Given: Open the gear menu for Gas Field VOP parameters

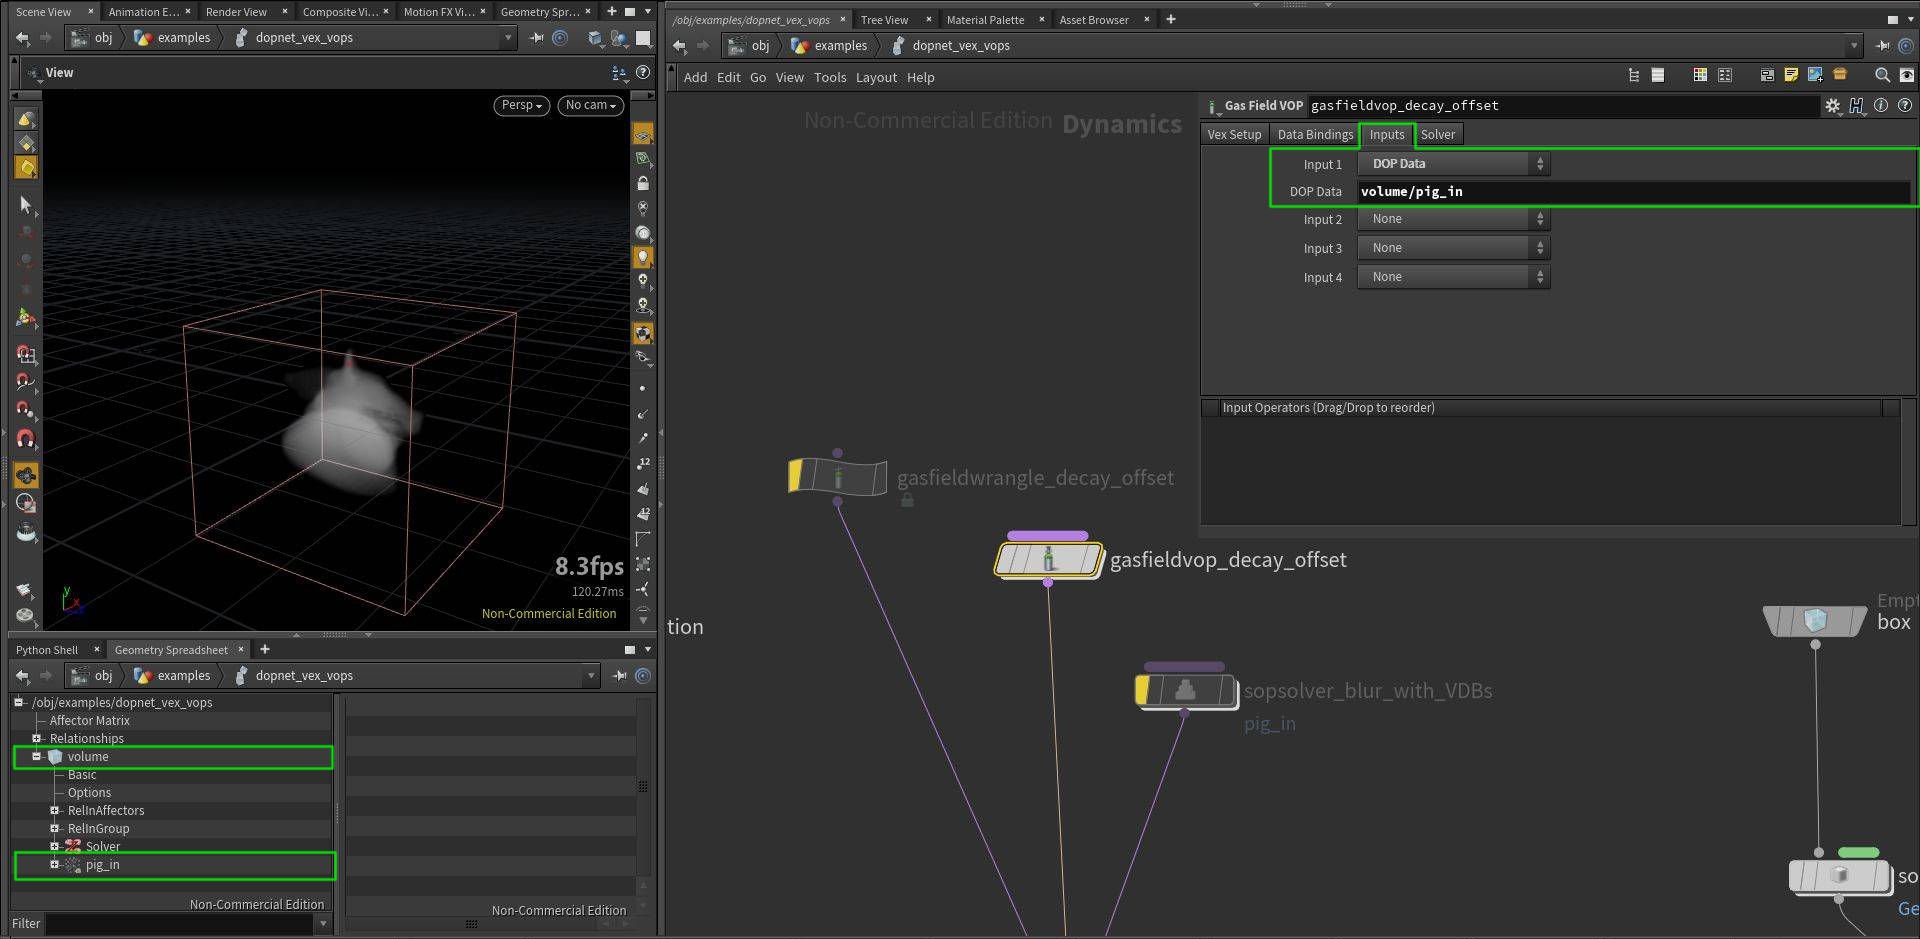Looking at the screenshot, I should pyautogui.click(x=1832, y=106).
